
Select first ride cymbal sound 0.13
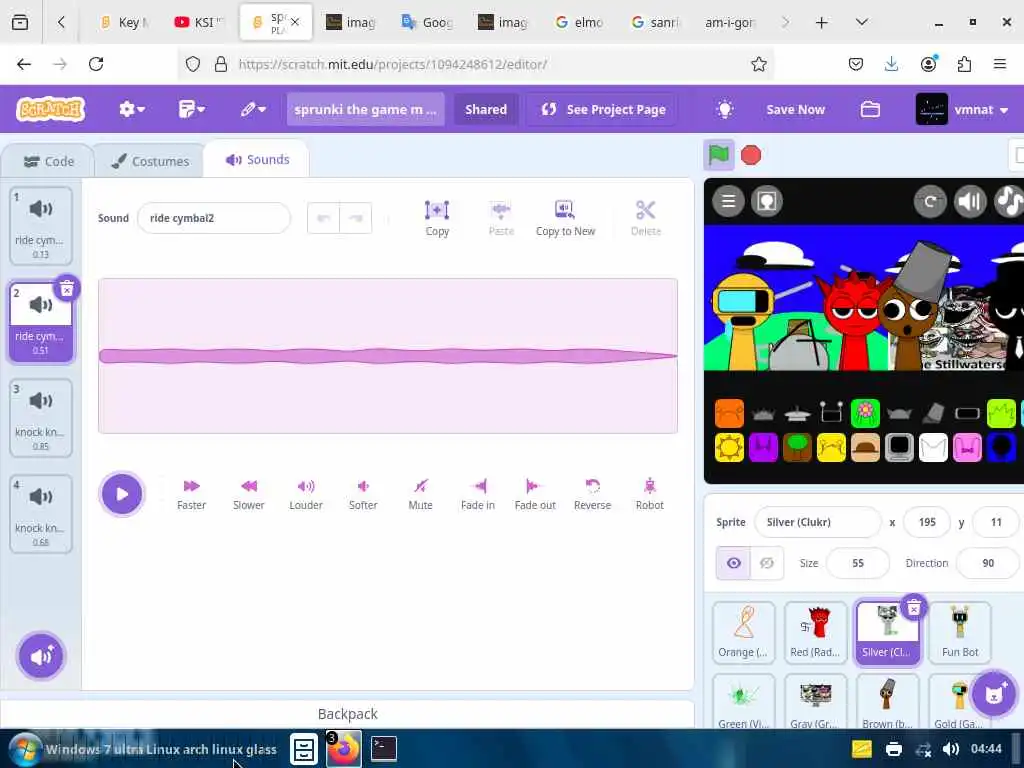[x=40, y=225]
